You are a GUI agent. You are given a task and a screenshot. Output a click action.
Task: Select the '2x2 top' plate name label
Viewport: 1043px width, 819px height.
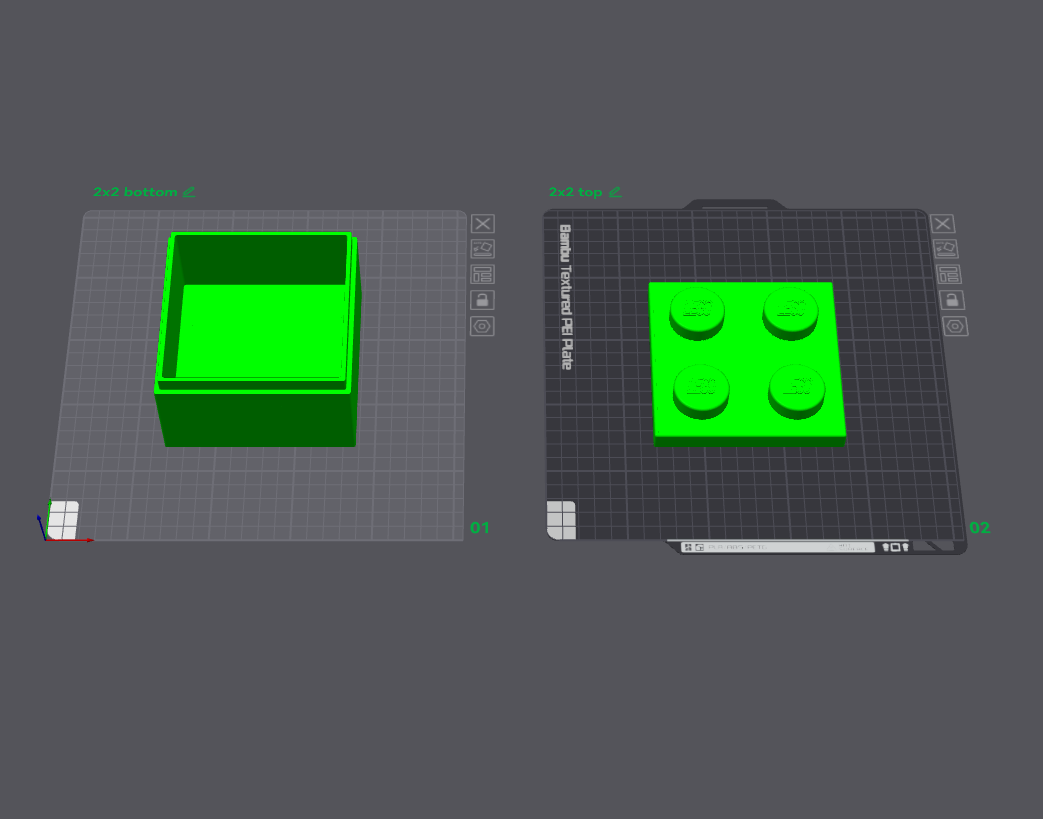pos(575,192)
